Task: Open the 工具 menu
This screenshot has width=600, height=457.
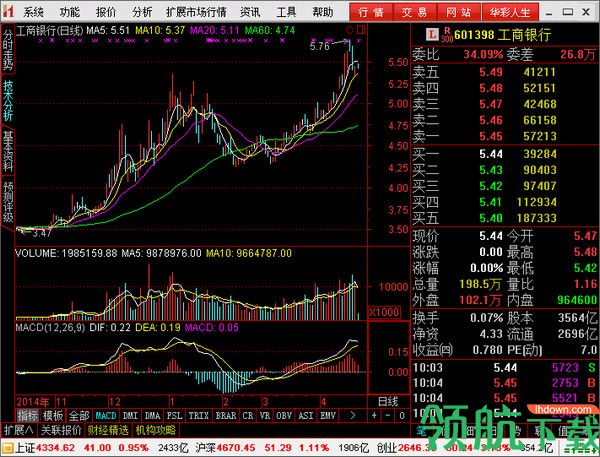Action: [x=286, y=12]
